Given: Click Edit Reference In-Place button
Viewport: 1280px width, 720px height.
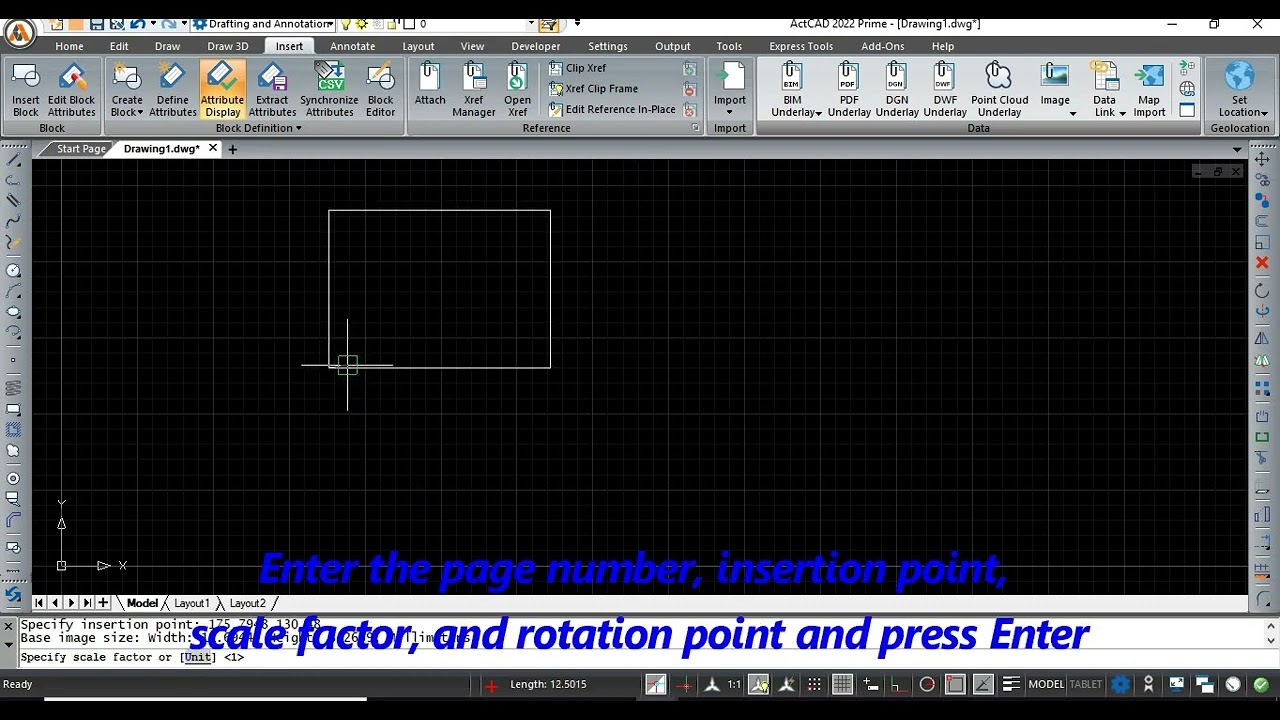Looking at the screenshot, I should tap(612, 110).
